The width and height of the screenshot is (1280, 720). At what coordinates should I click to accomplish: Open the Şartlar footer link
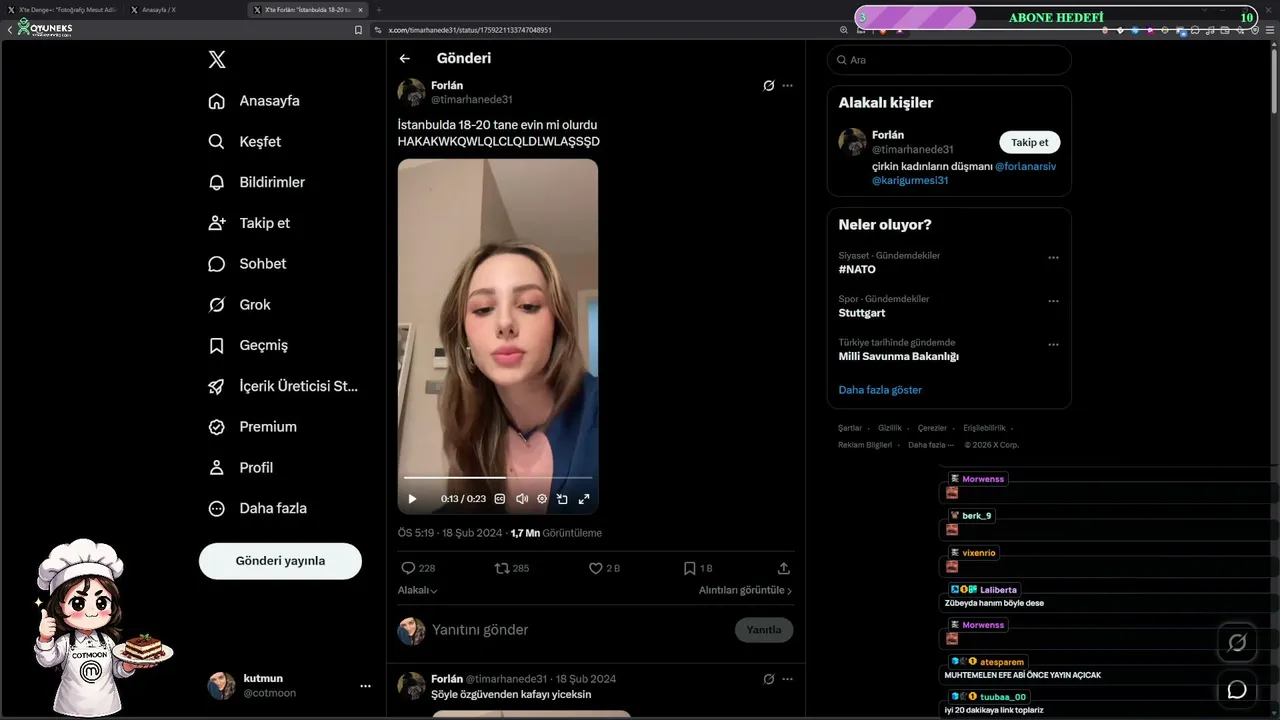tap(850, 428)
